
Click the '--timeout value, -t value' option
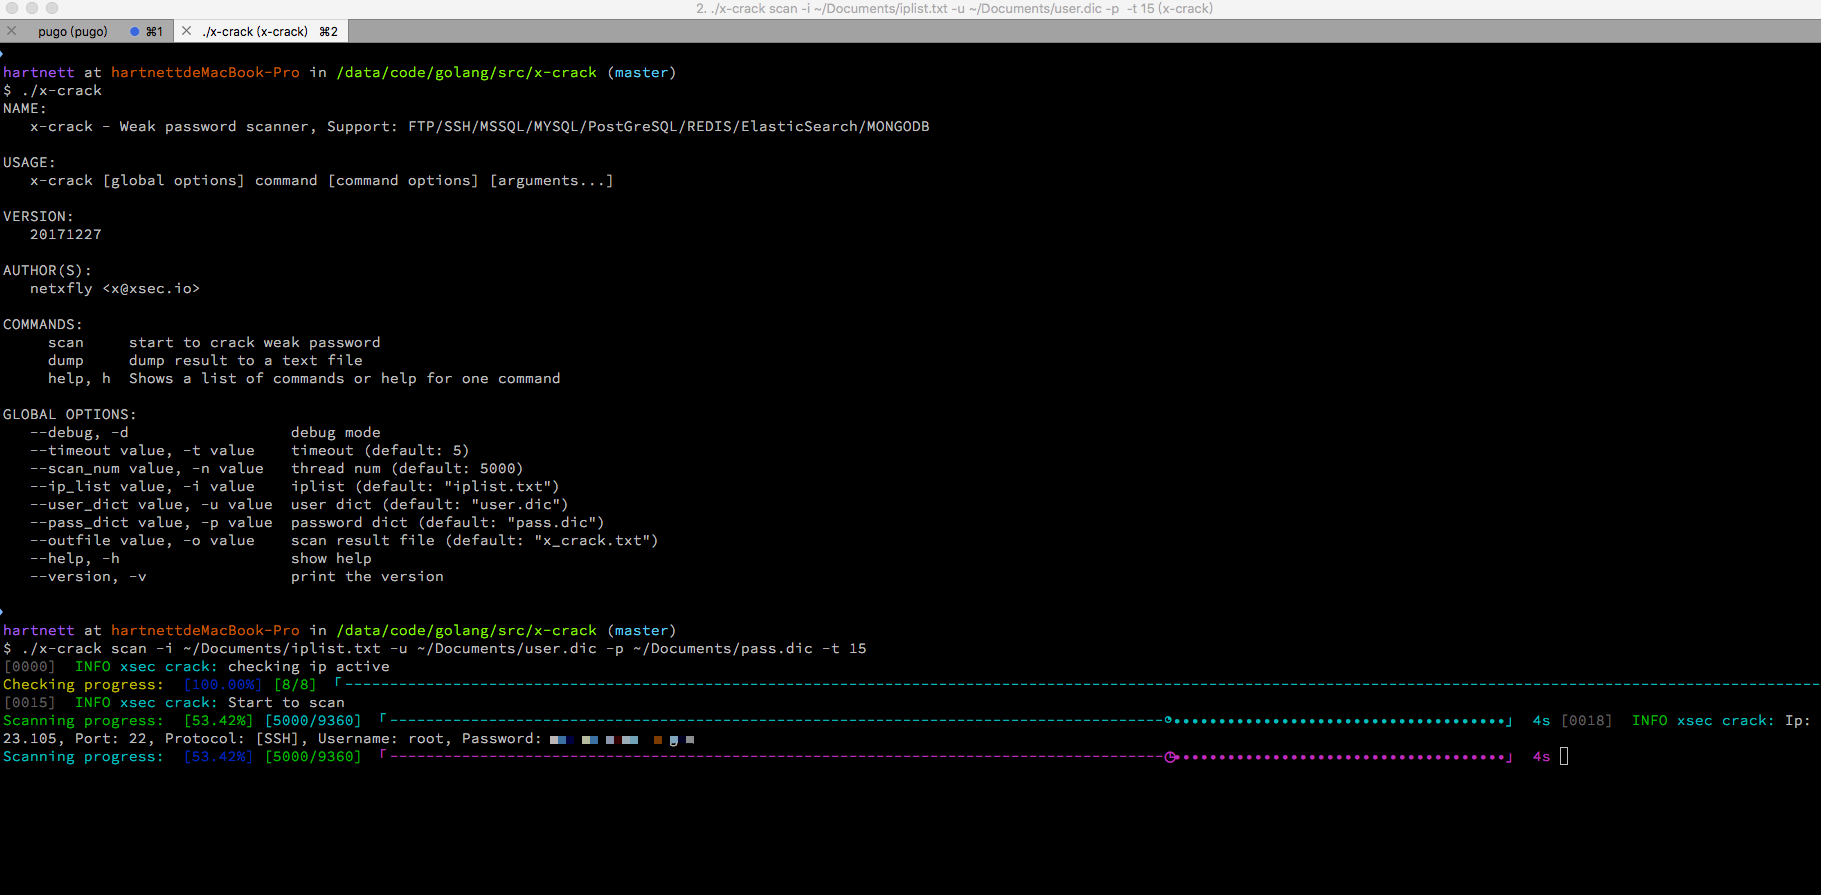tap(142, 450)
